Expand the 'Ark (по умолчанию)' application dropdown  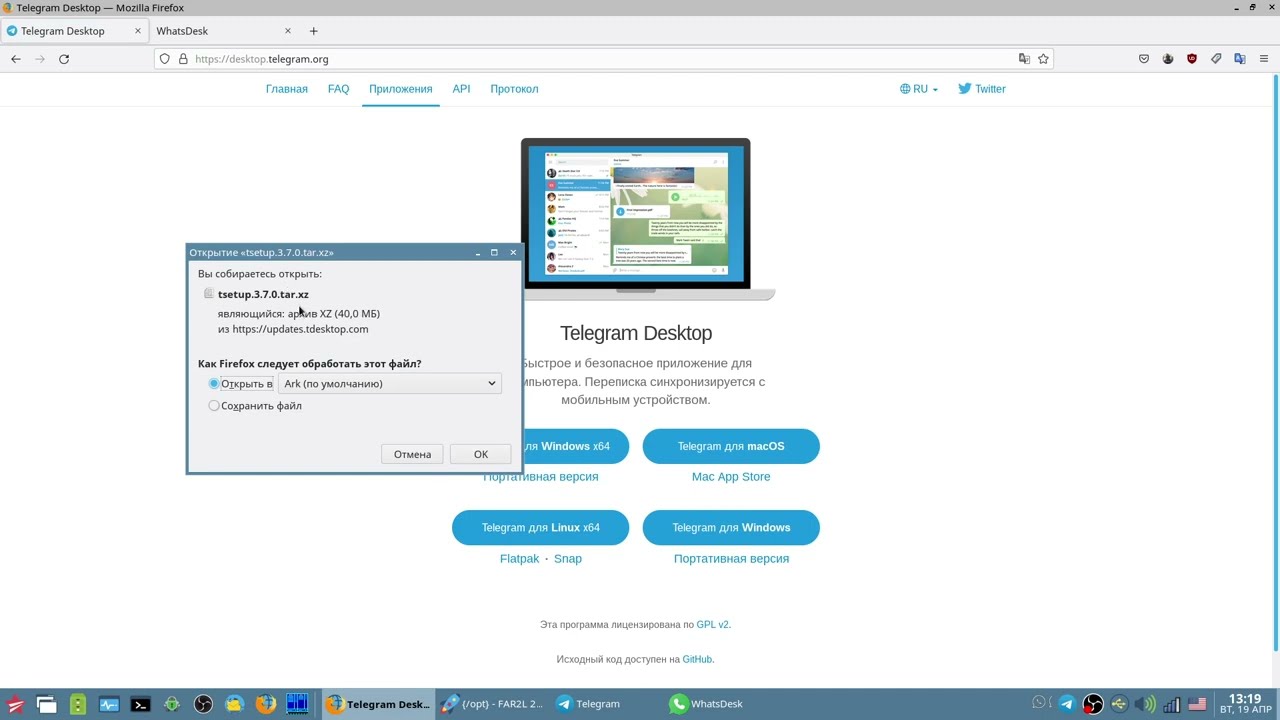(x=389, y=384)
